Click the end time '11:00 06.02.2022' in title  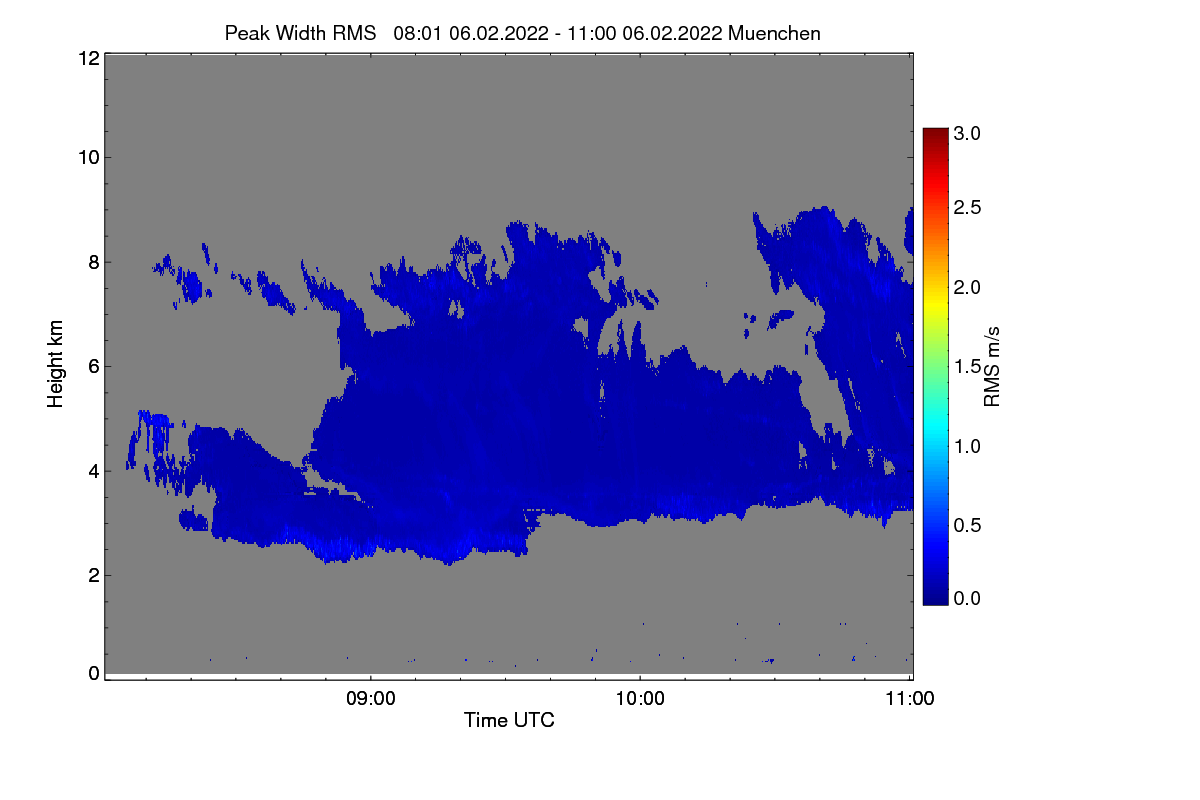(646, 33)
